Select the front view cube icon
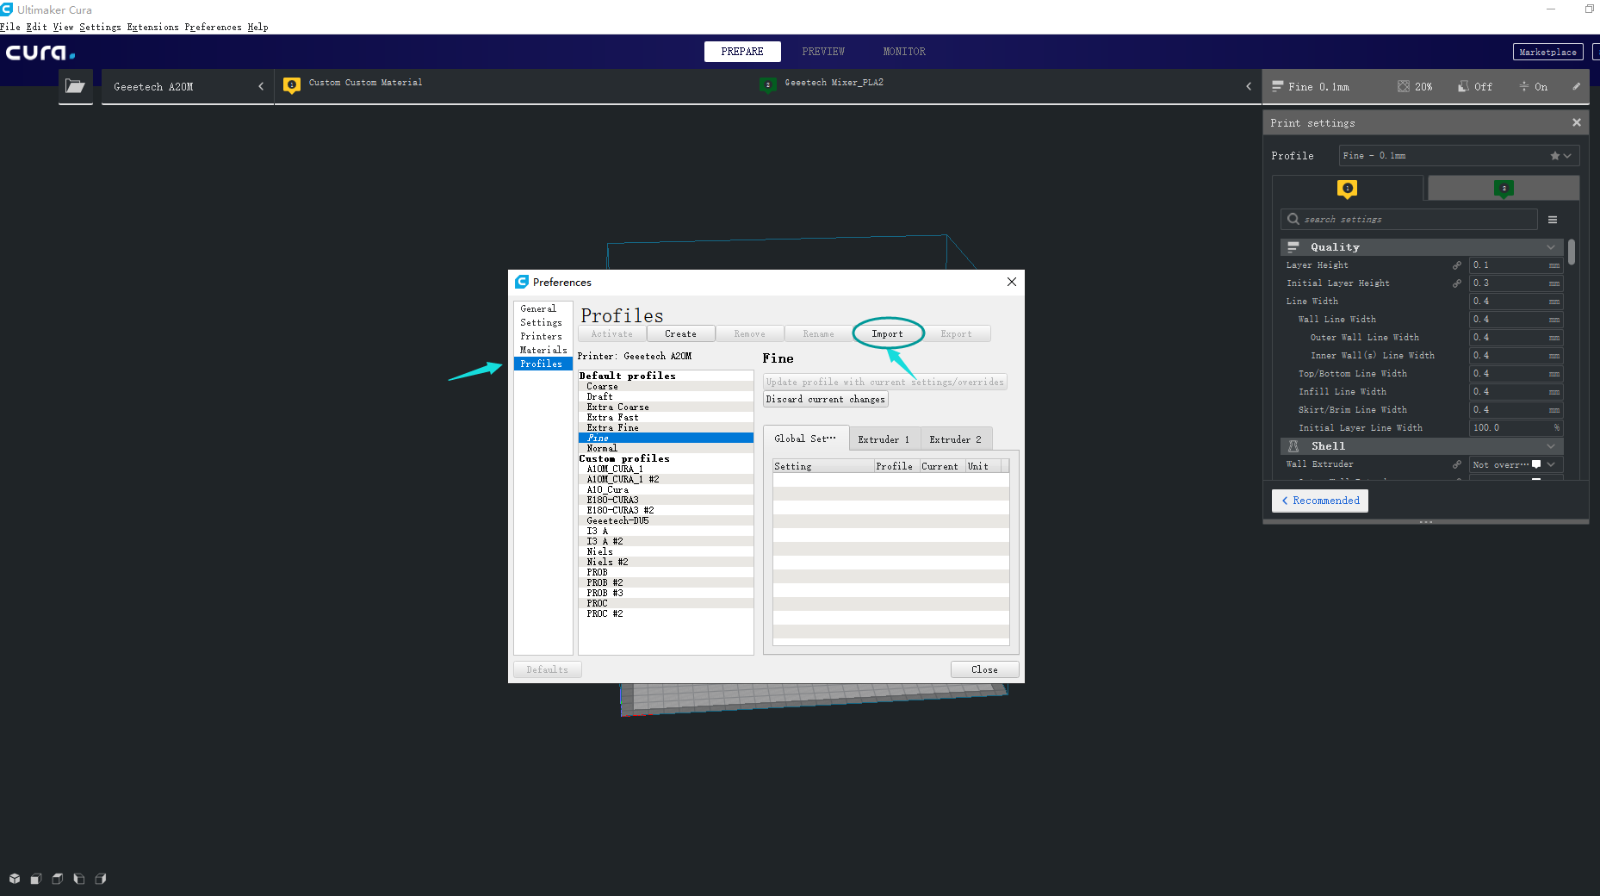Screen dimensions: 1600x896 (36, 879)
